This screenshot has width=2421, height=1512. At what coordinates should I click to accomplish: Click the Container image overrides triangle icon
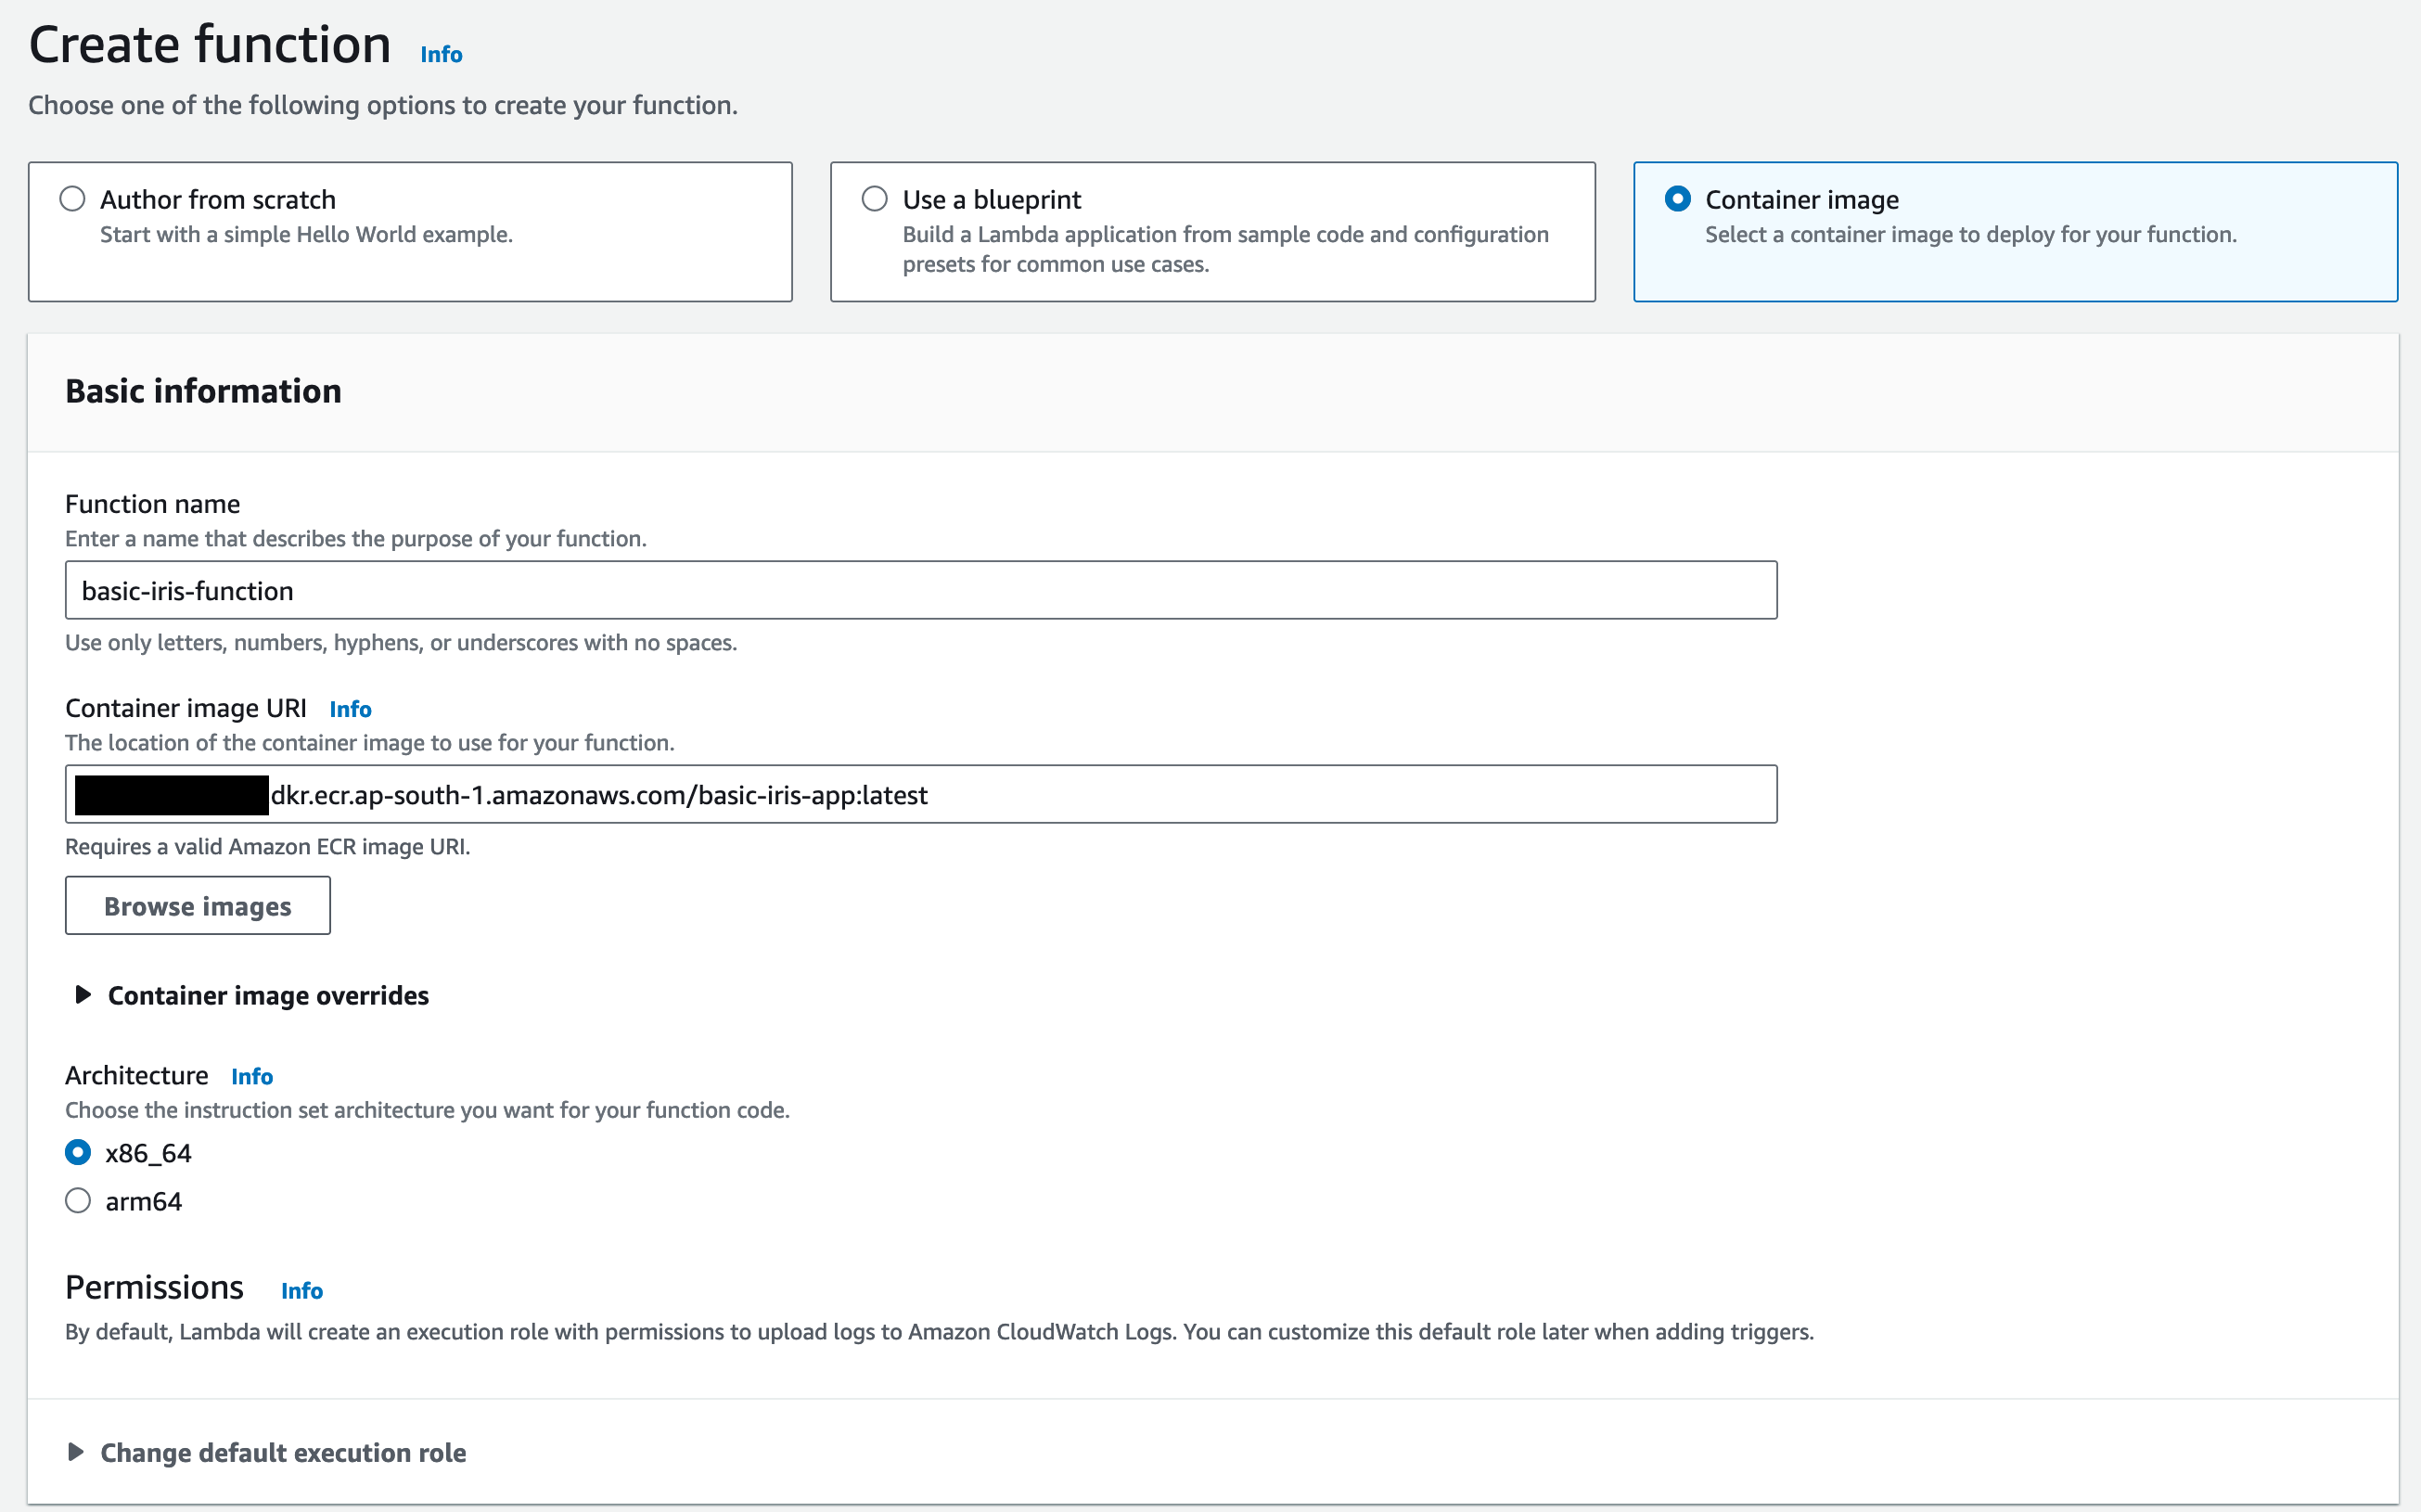[83, 995]
